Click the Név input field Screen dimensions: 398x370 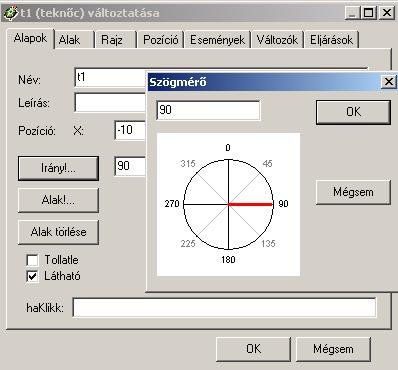point(111,77)
